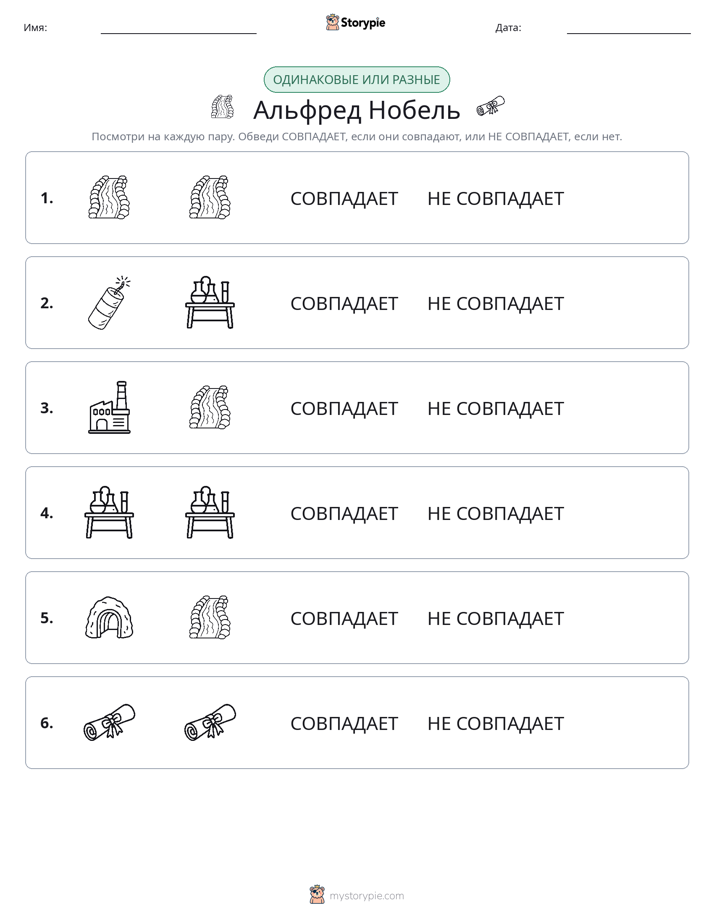Click the dynamite stick icon in row 2

click(109, 303)
